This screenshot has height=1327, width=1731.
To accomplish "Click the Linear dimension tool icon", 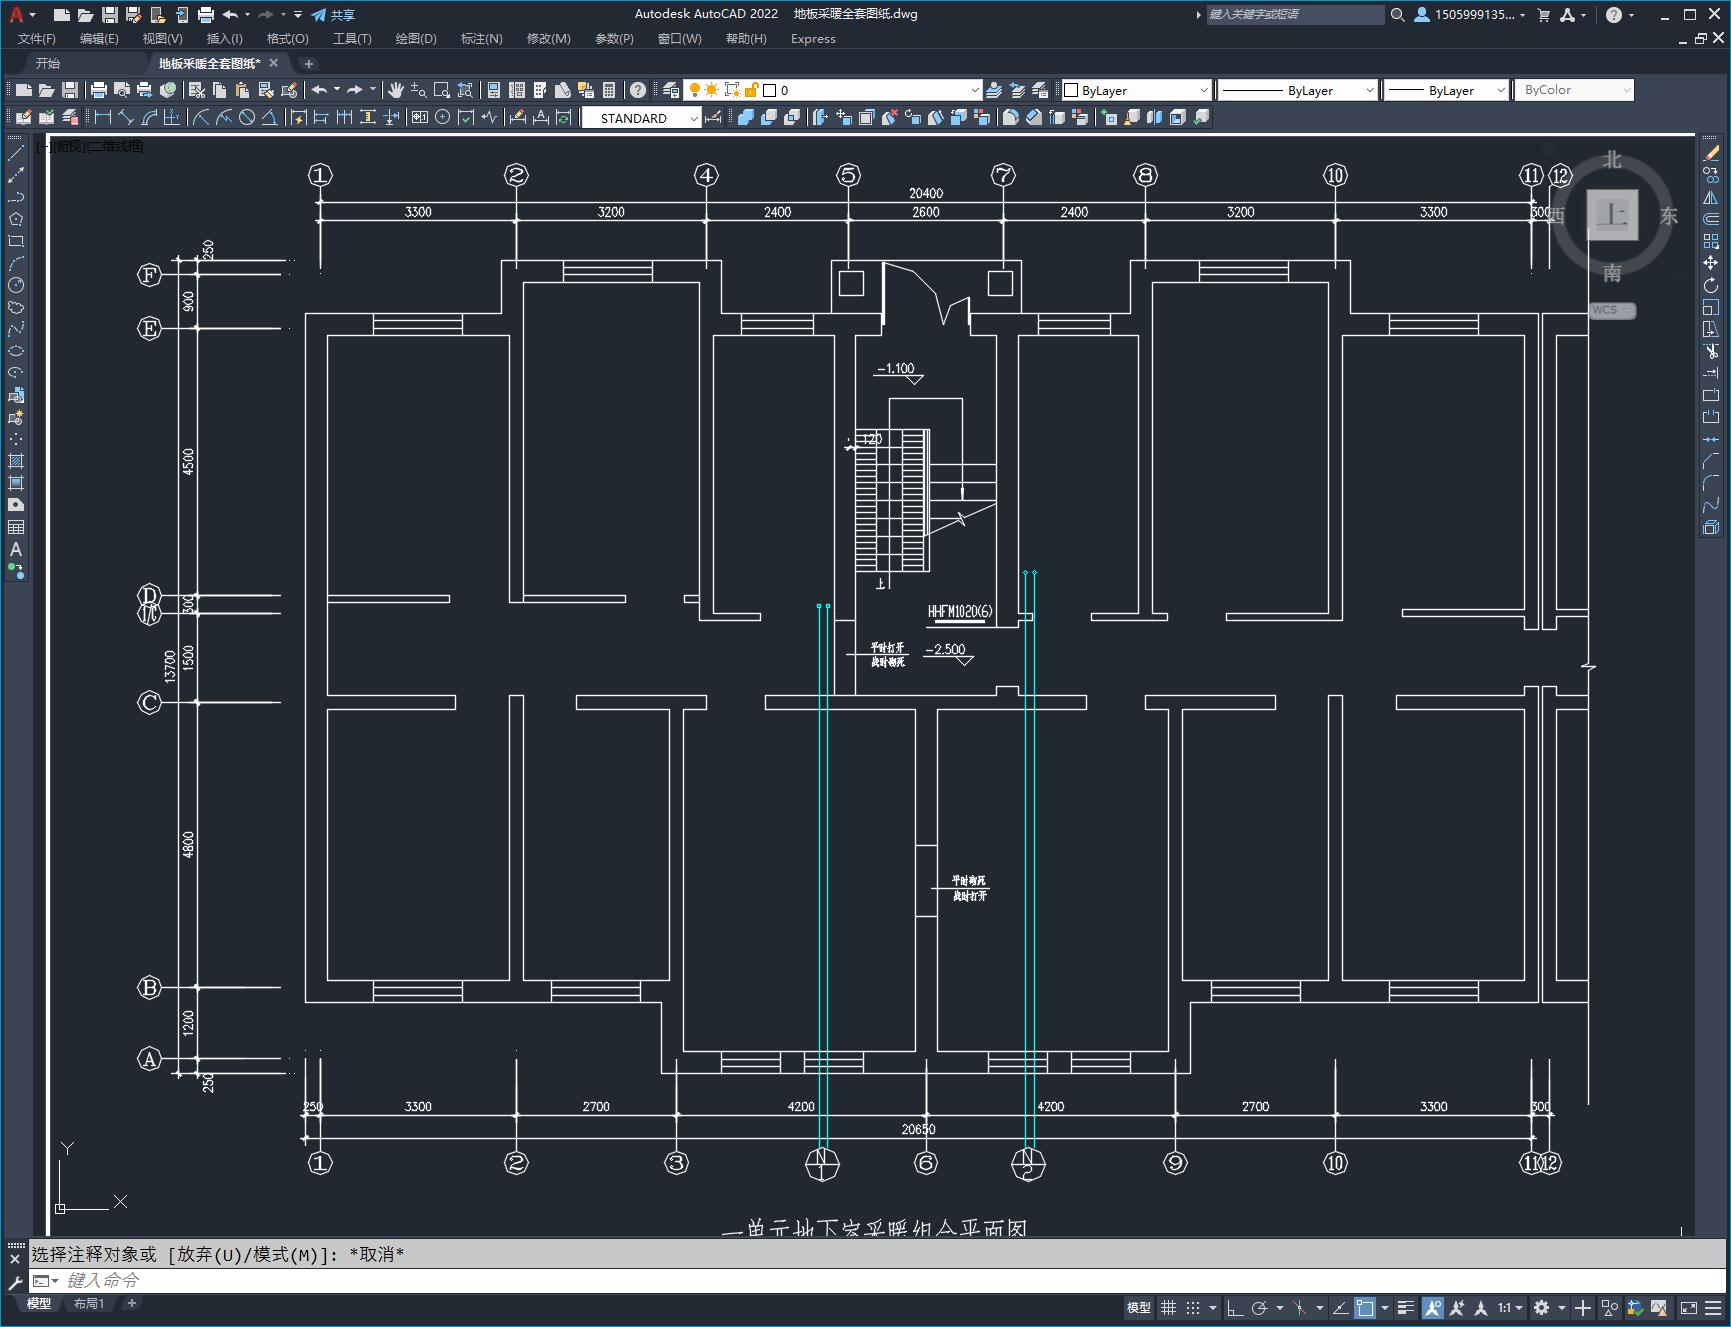I will (x=102, y=118).
